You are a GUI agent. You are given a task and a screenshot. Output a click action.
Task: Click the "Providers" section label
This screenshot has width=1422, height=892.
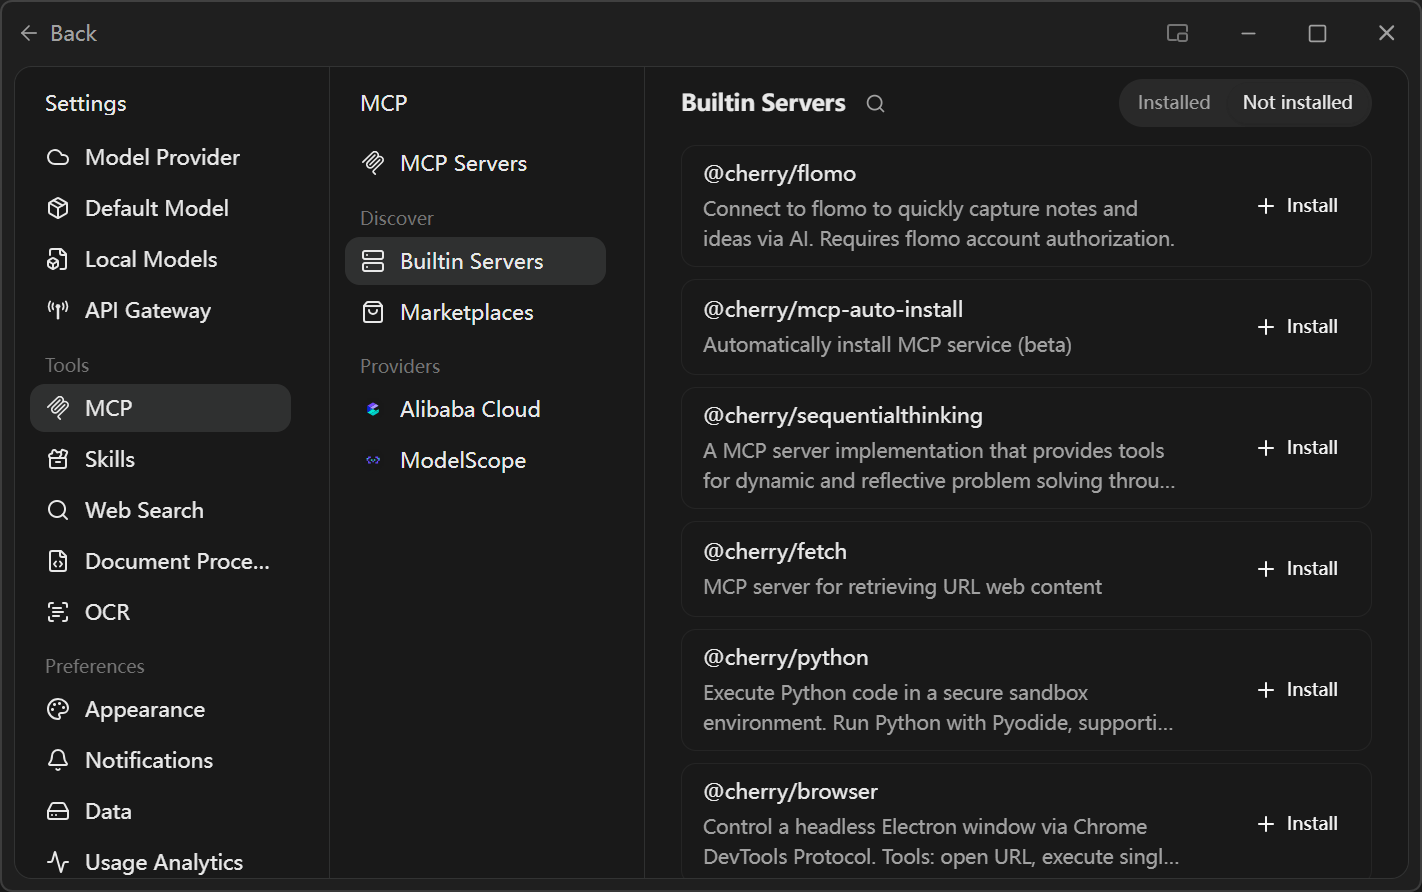point(400,366)
